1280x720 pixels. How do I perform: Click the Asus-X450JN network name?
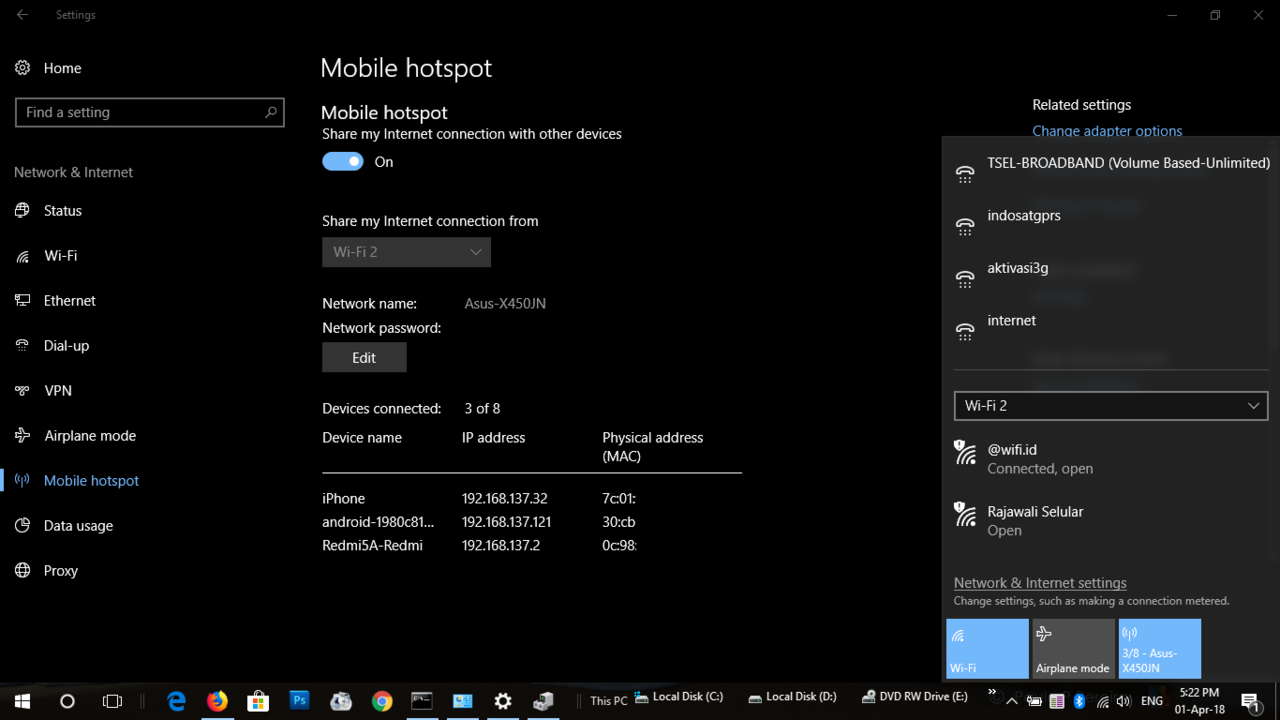pos(505,304)
